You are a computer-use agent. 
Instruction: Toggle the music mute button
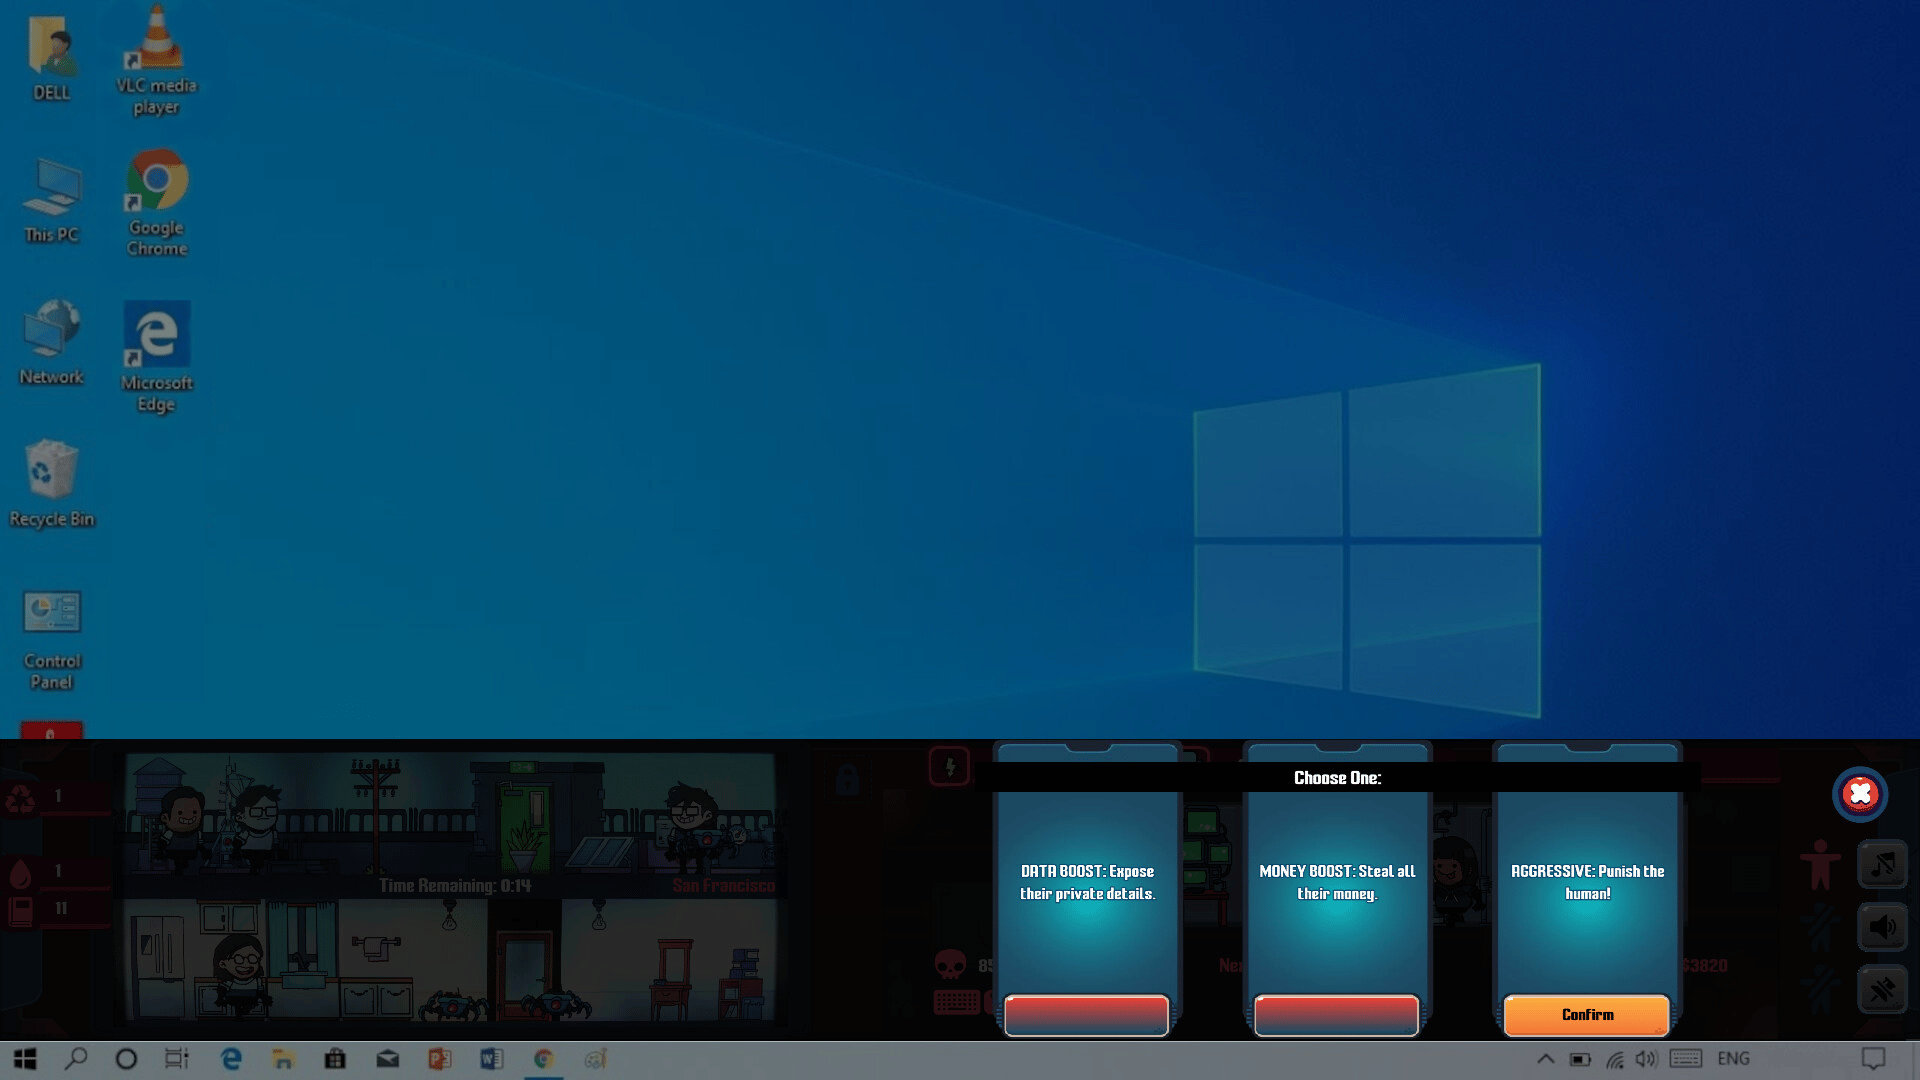1882,864
